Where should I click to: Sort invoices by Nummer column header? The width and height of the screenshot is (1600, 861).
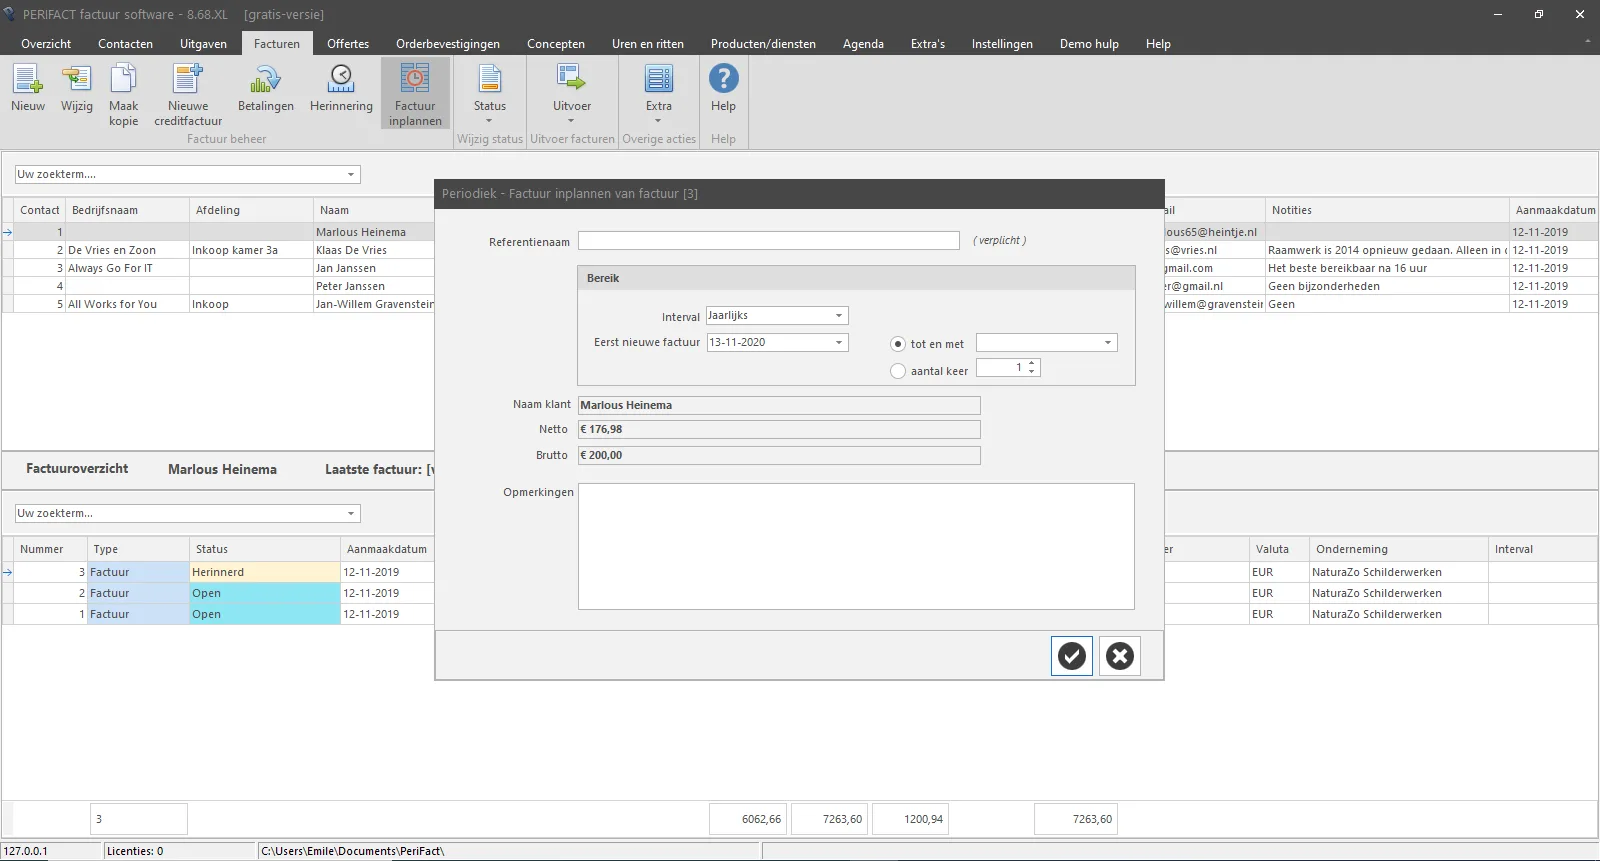51,549
